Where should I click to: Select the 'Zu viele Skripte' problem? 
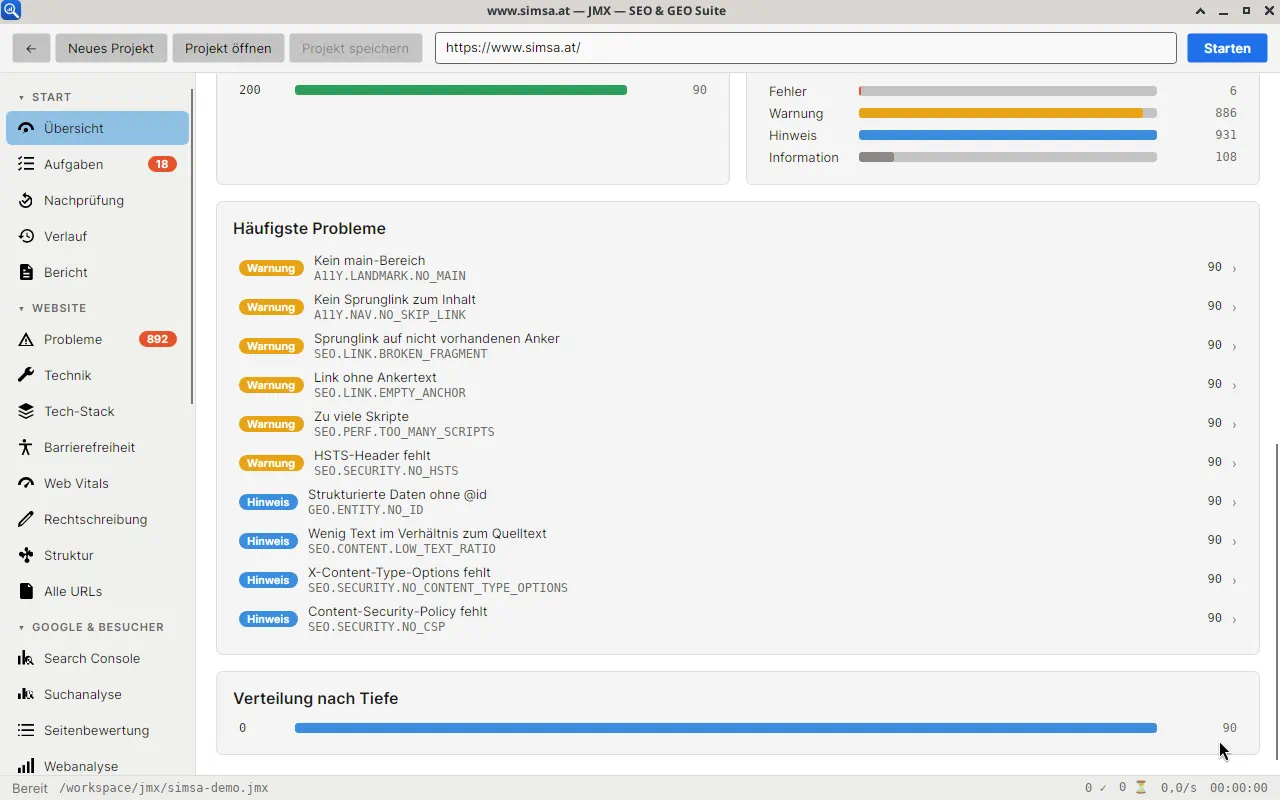pyautogui.click(x=738, y=424)
